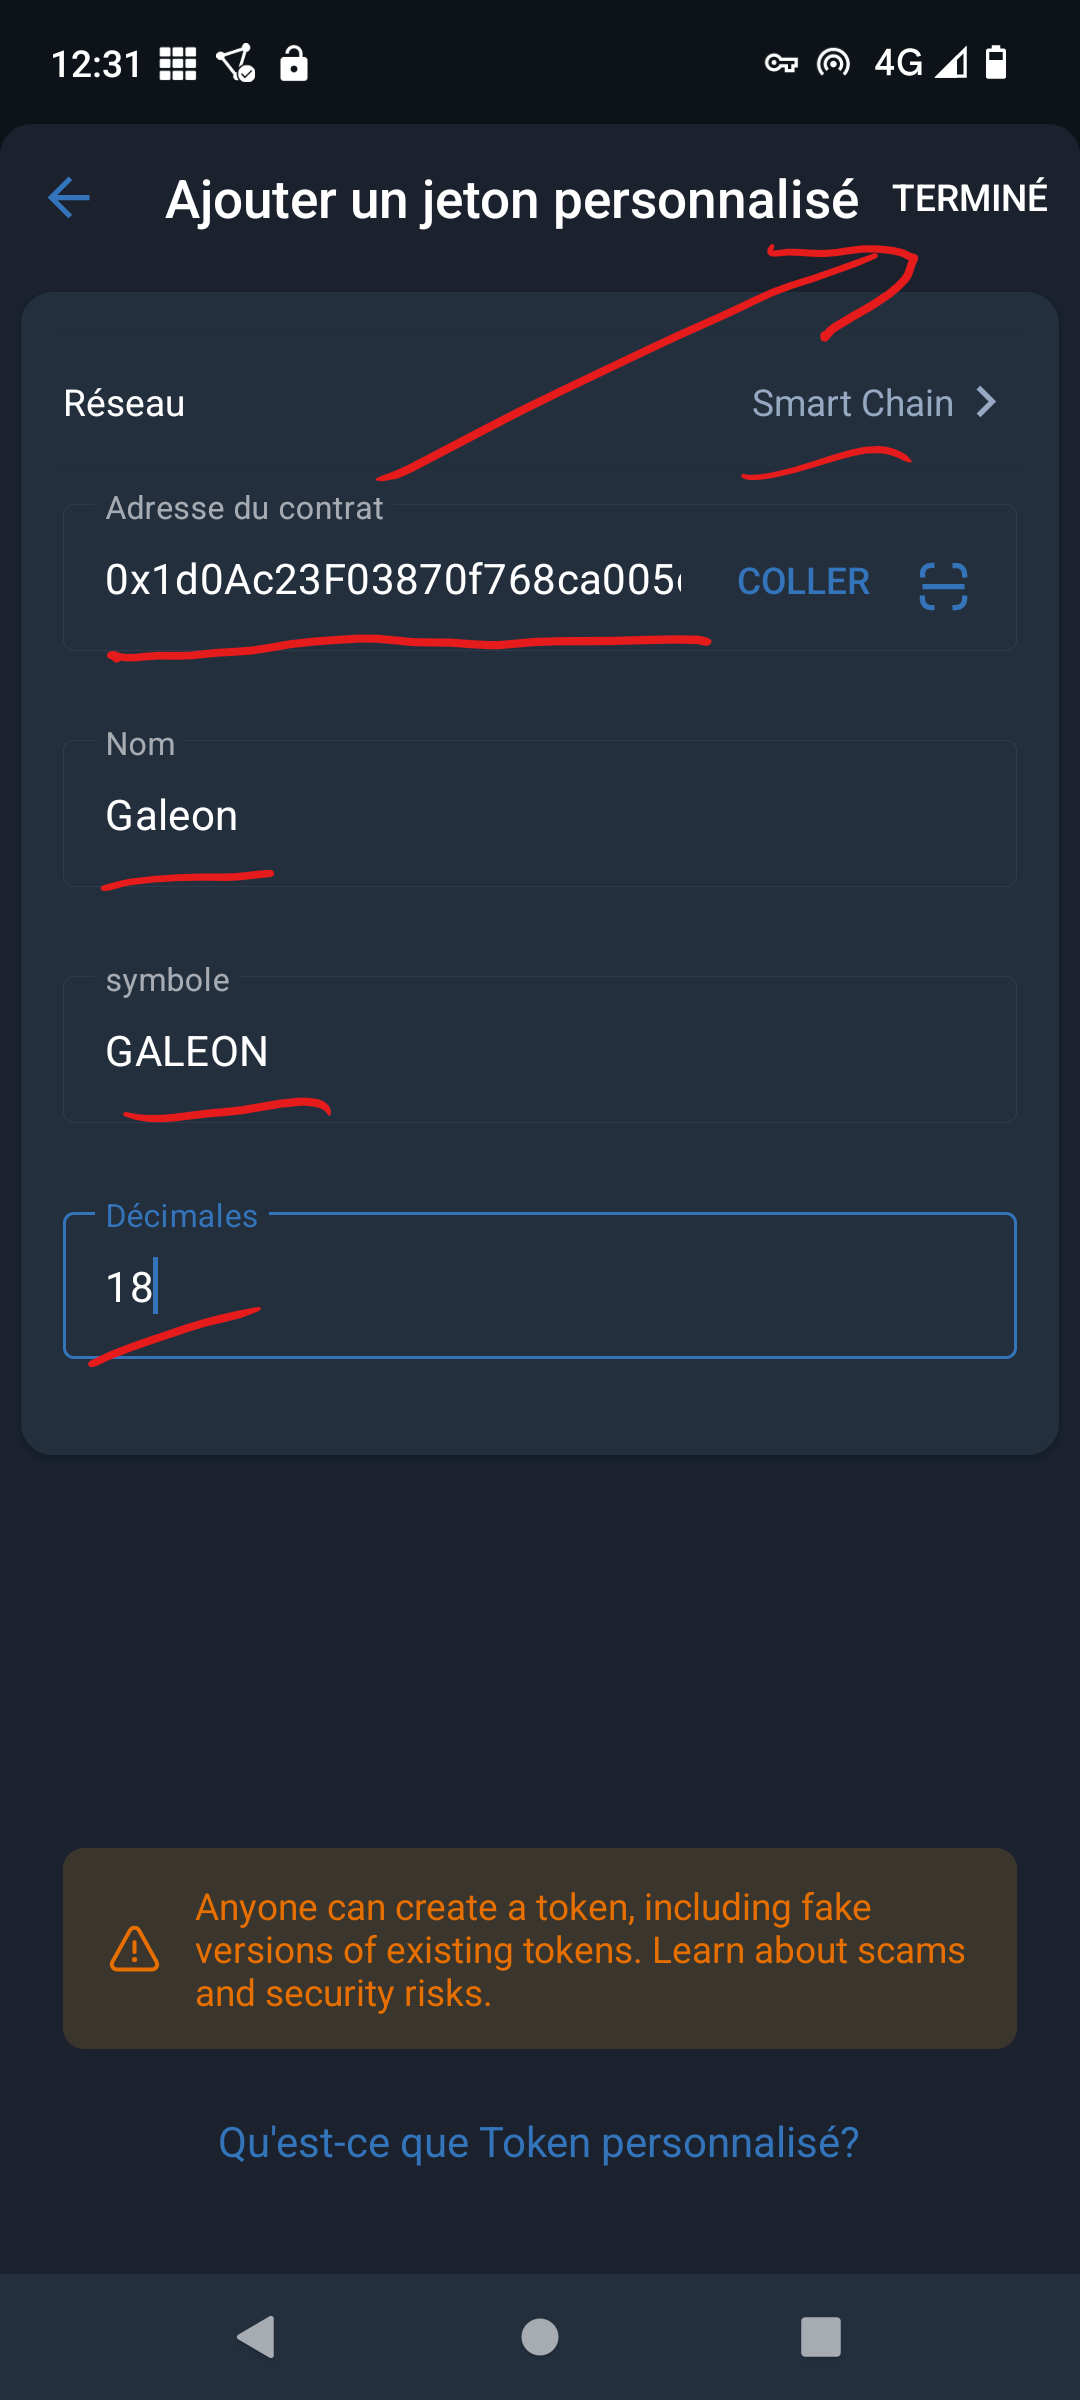Tap the lock icon in status bar
Screen dimensions: 1080x2400
pyautogui.click(x=293, y=63)
